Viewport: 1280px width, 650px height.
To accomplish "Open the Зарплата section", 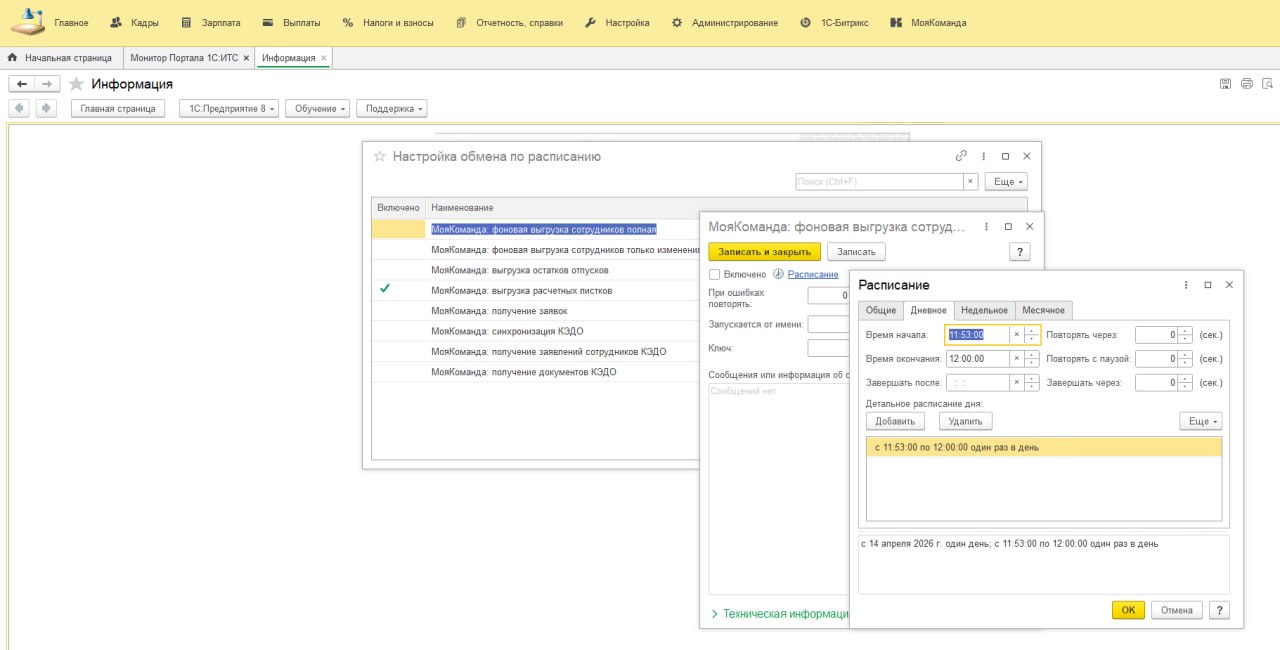I will (210, 22).
